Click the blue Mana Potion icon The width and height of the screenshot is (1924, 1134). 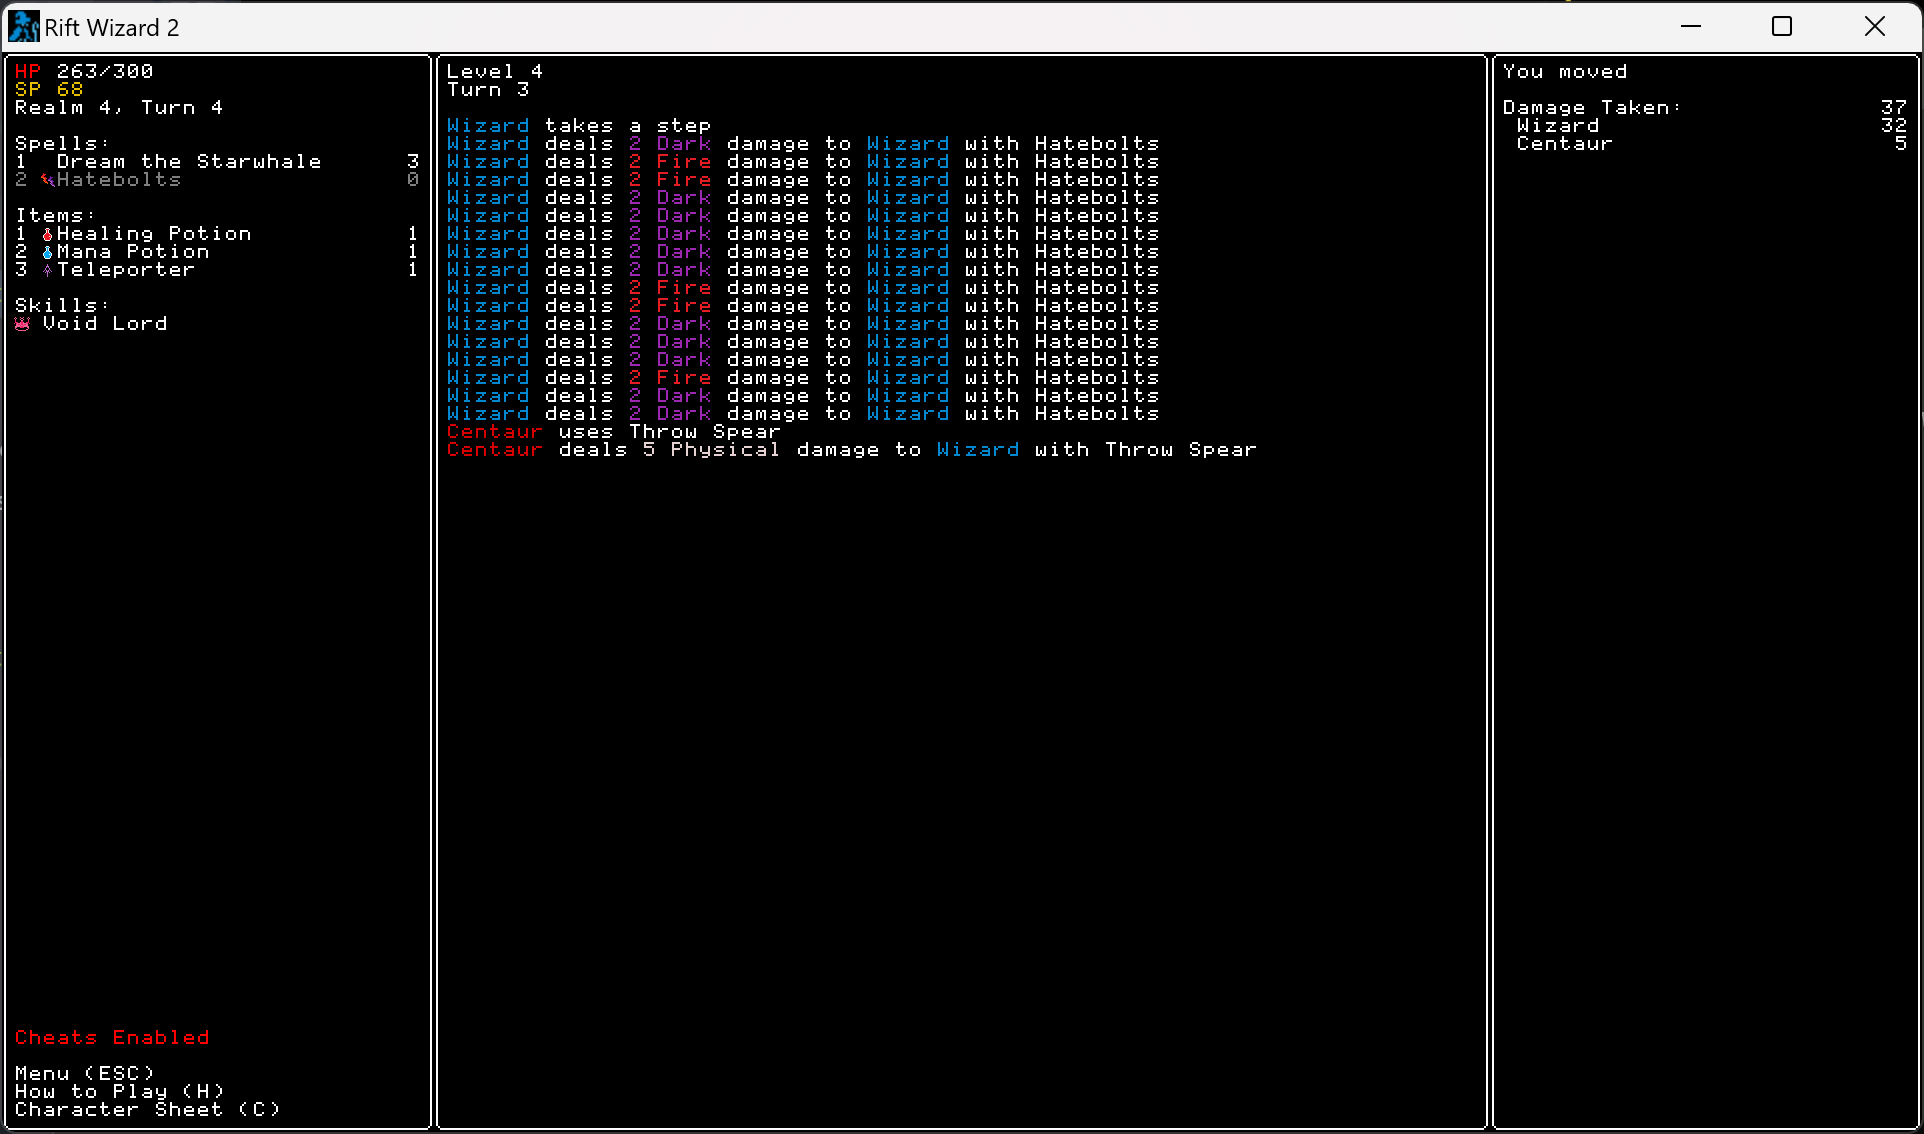47,252
